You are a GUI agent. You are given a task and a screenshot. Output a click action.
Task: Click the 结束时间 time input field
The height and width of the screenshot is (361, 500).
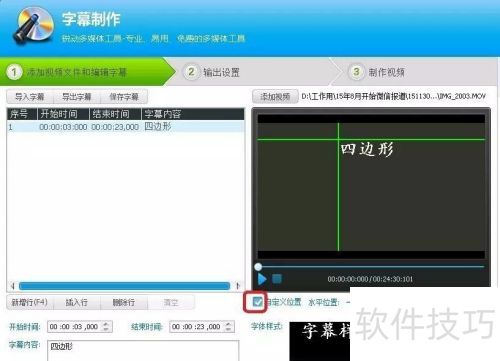click(x=202, y=327)
